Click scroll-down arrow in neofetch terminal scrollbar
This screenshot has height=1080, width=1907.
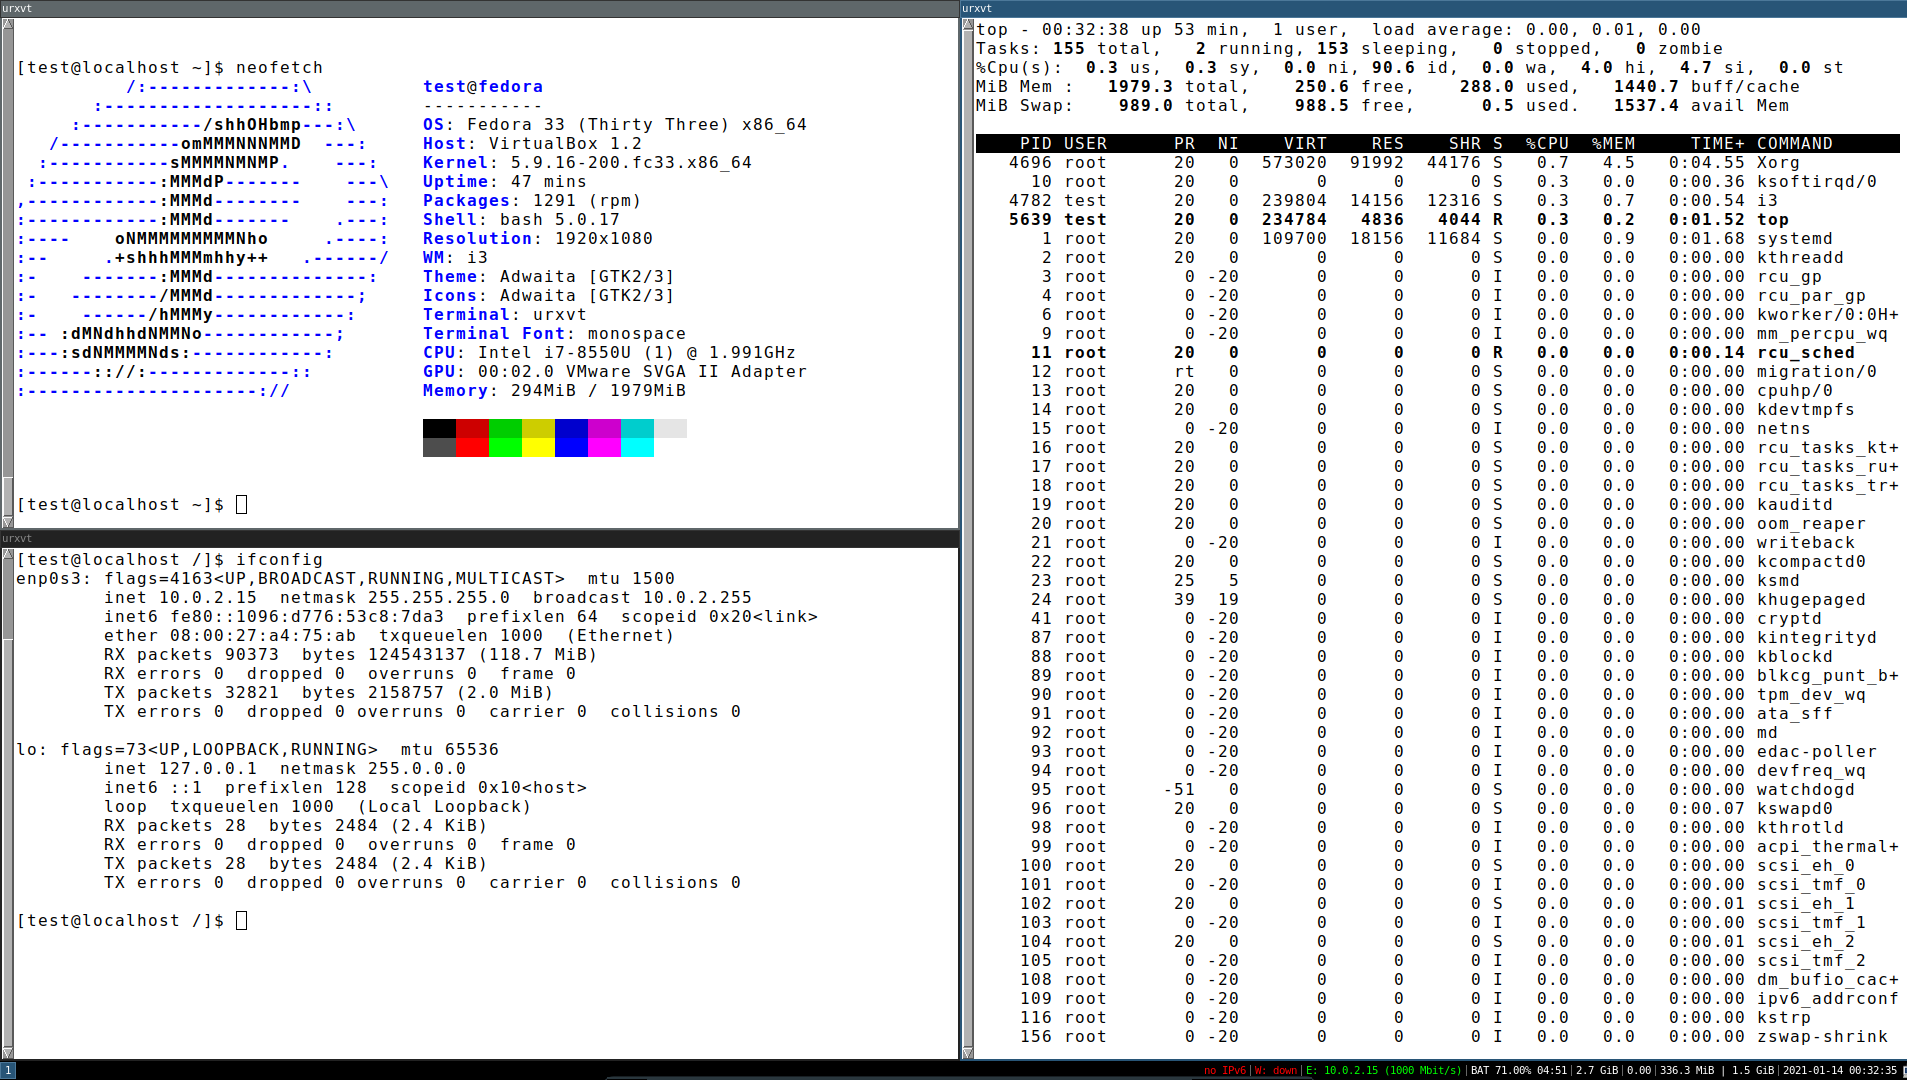coord(7,521)
